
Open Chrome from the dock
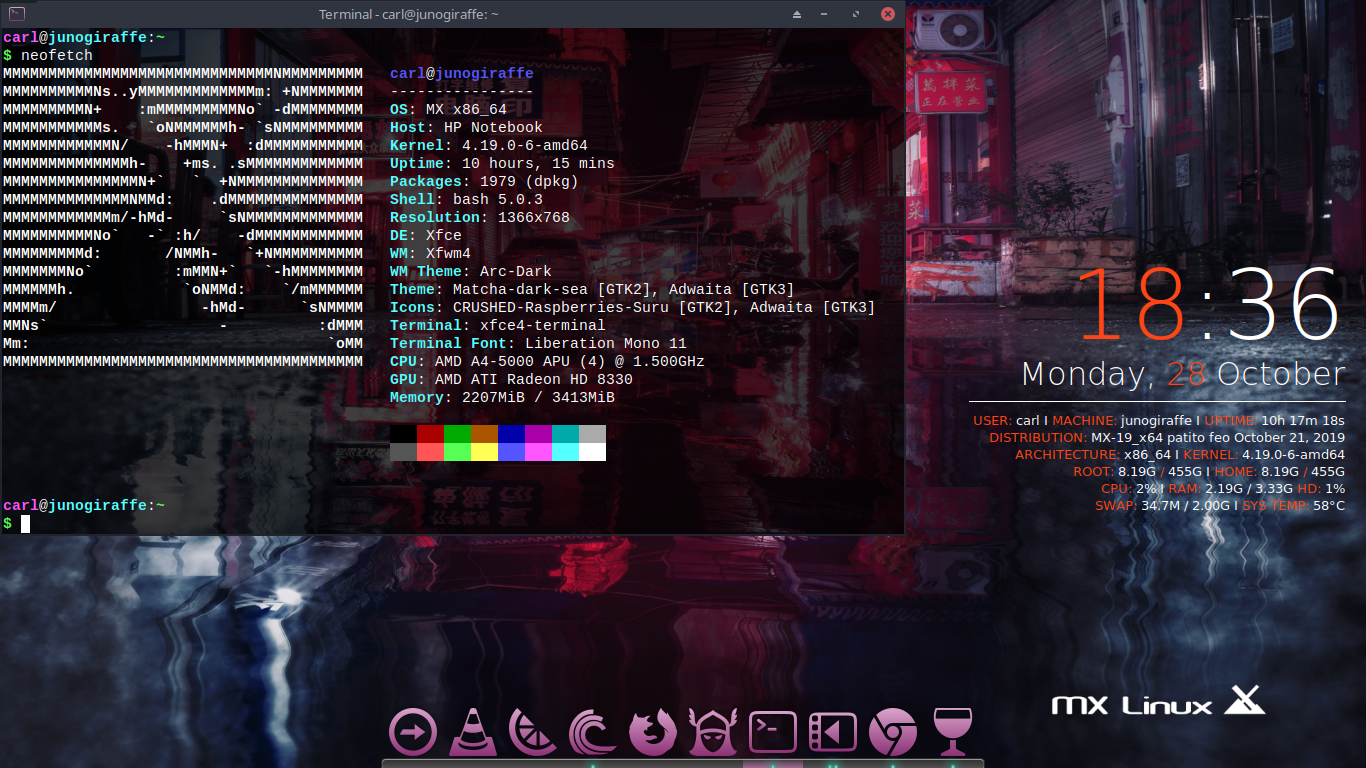click(x=893, y=732)
